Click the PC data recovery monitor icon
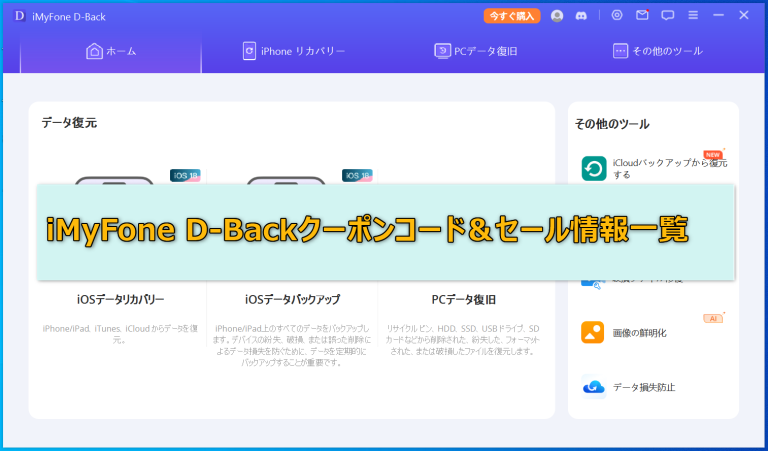Viewport: 768px width, 451px height. coord(442,51)
